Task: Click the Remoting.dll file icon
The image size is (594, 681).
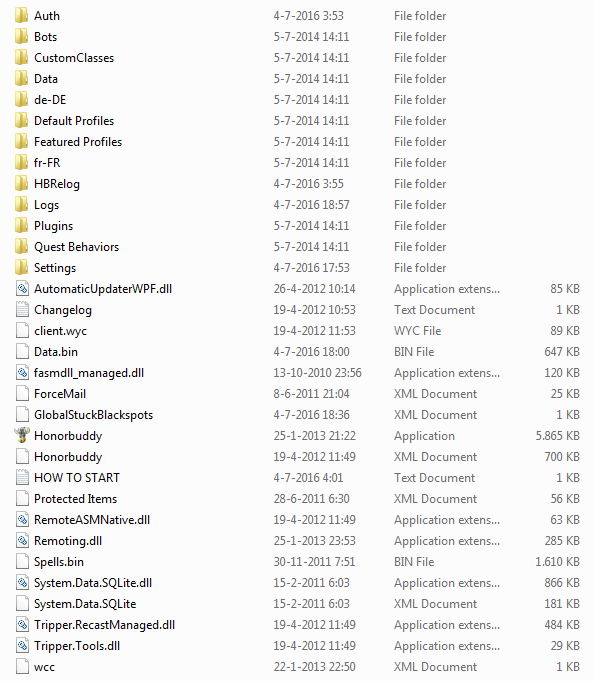Action: click(22, 540)
